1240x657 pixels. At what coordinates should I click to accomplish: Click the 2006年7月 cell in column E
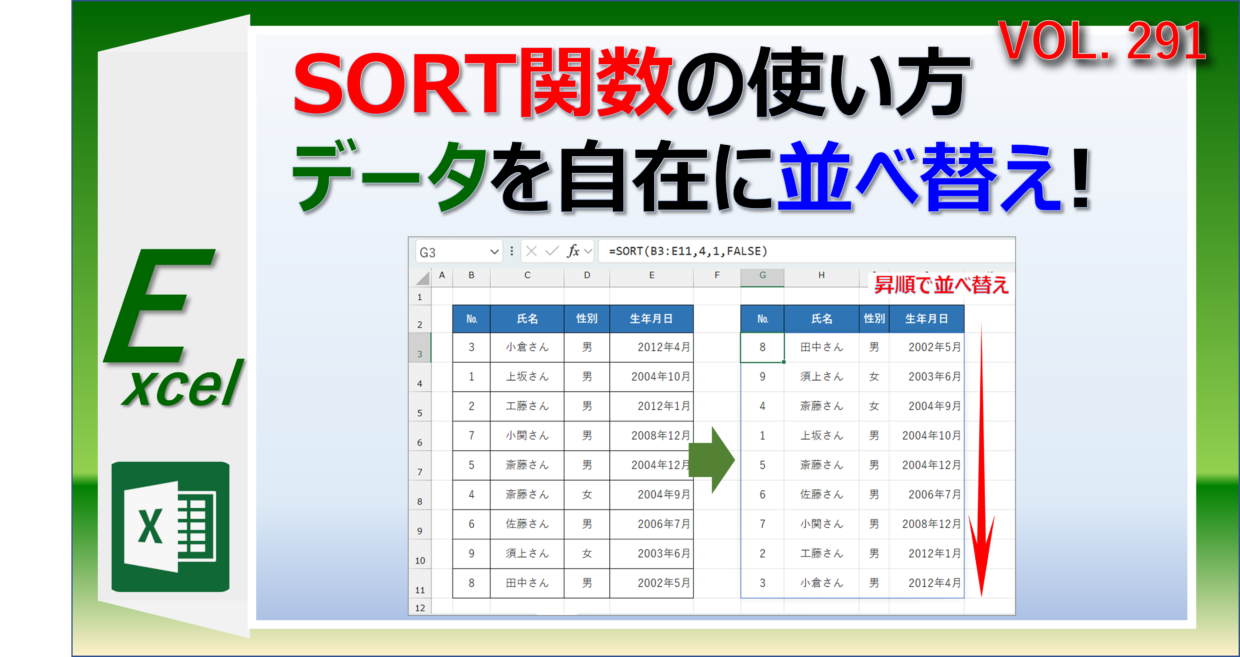coord(651,523)
